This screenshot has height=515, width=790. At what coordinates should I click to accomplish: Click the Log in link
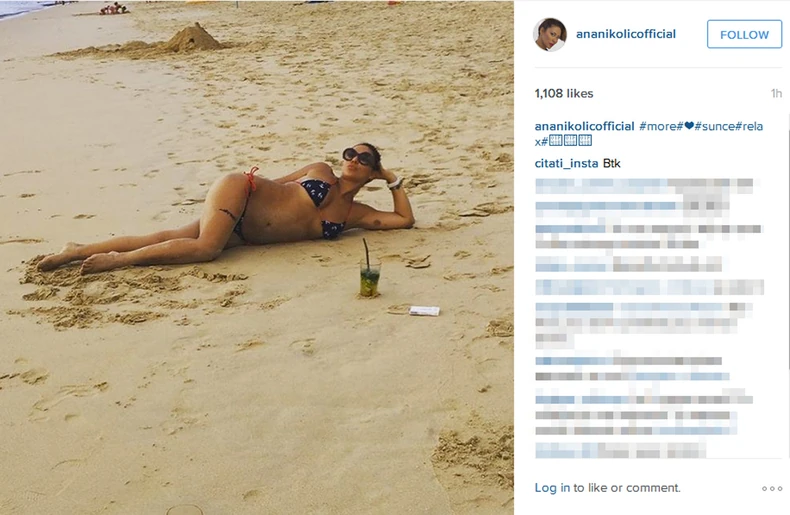coord(552,488)
